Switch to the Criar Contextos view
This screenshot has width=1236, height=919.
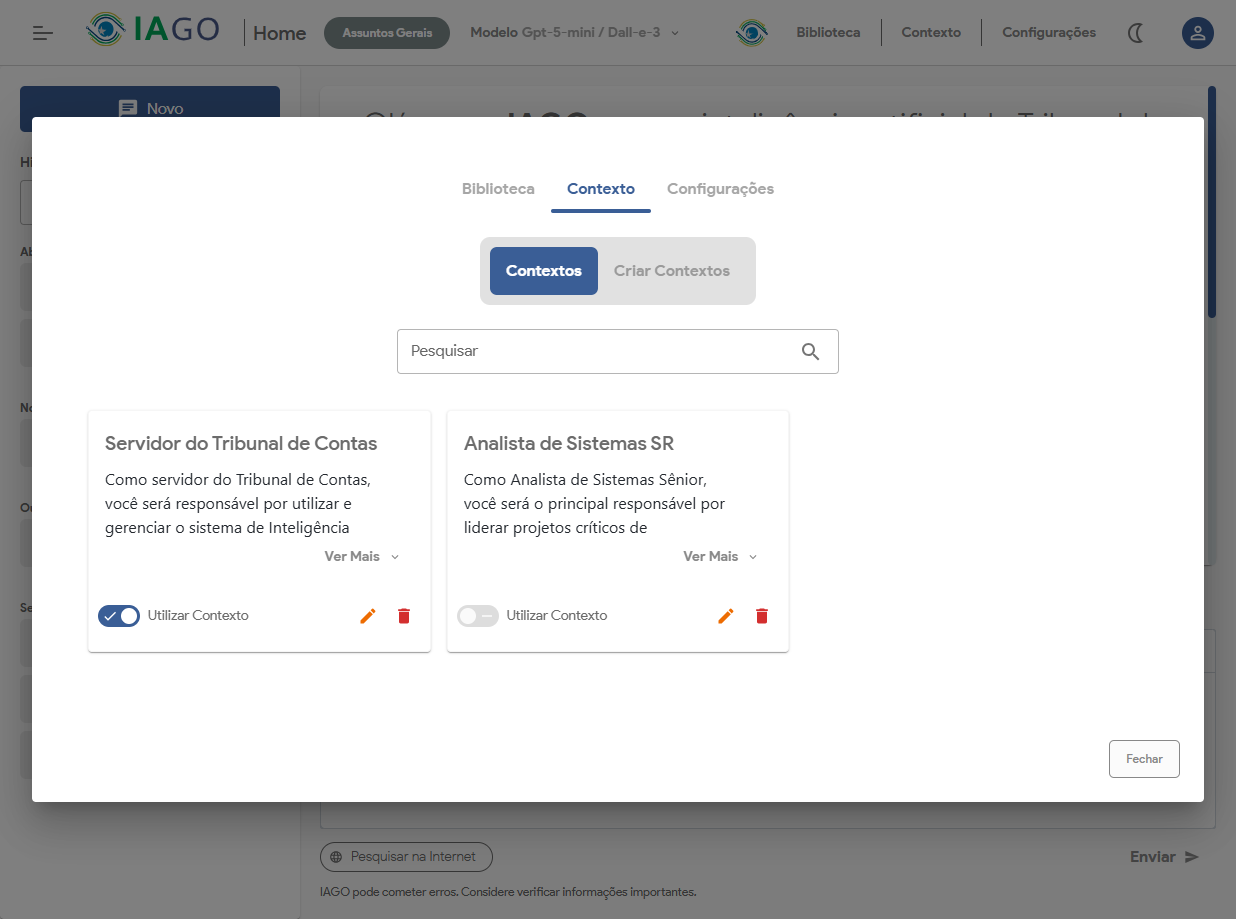(x=671, y=271)
